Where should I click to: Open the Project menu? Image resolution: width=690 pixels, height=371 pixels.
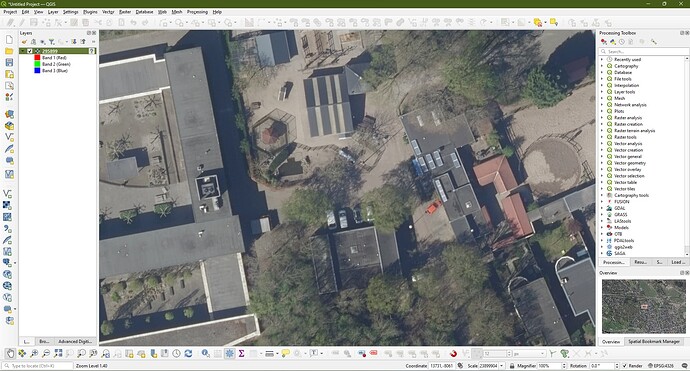[10, 12]
